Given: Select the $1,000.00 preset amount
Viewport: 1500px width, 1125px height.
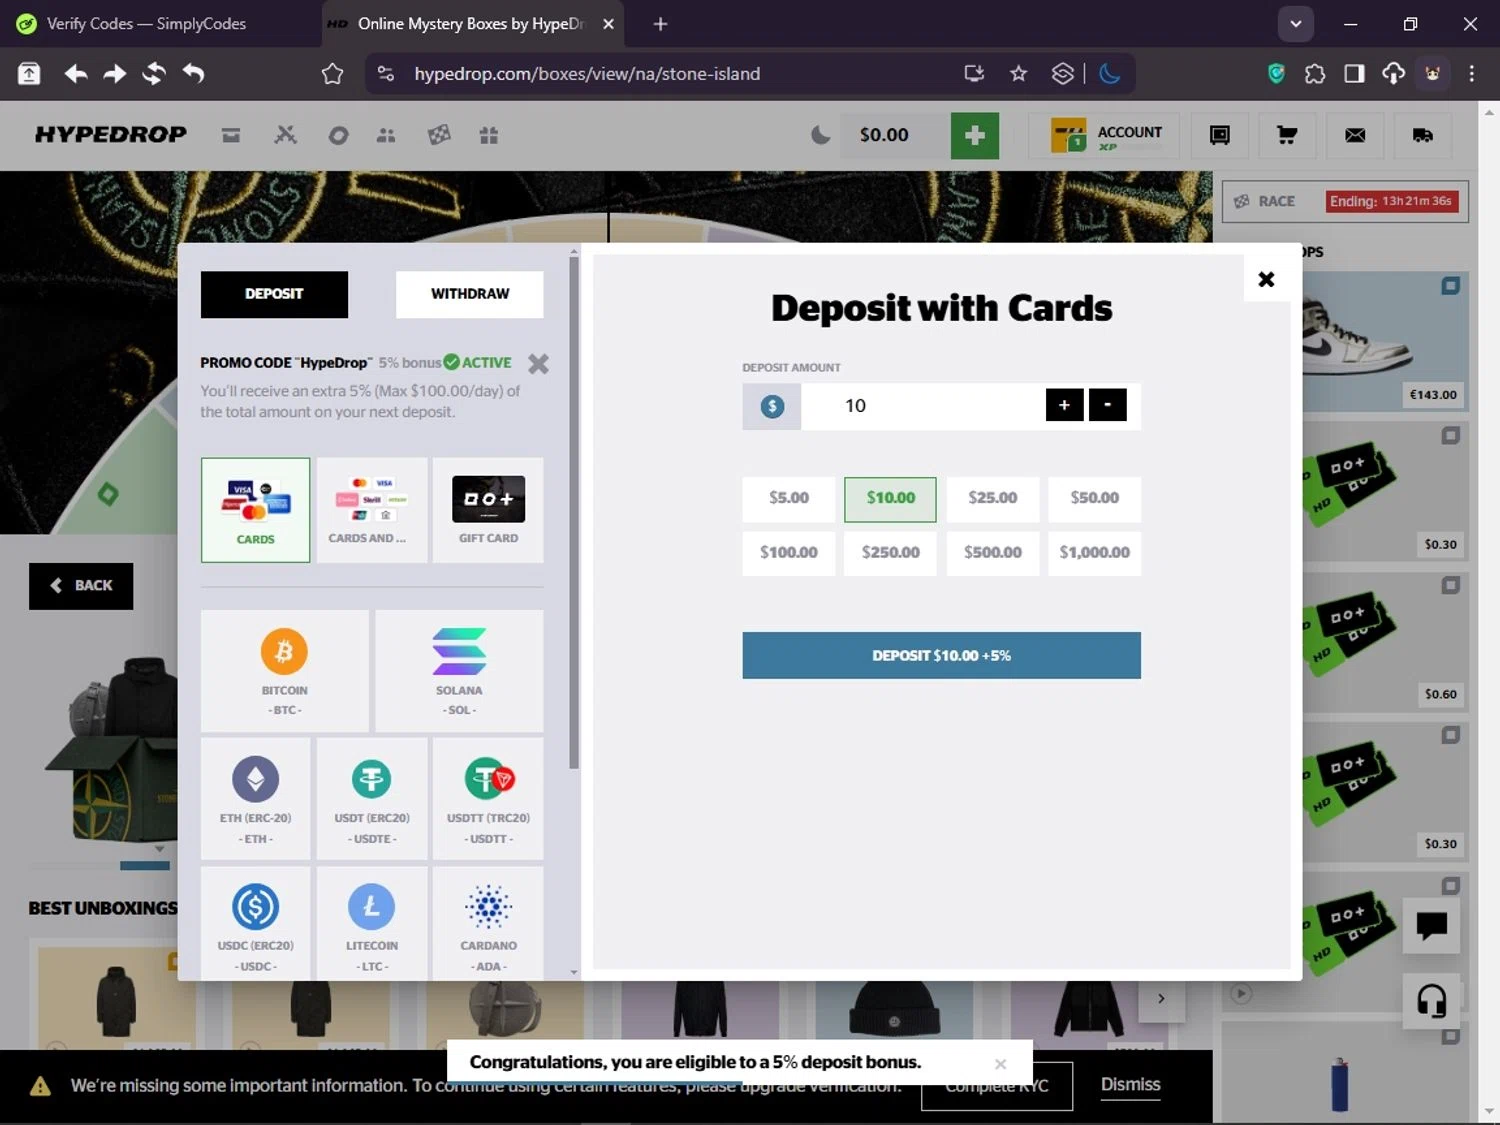Looking at the screenshot, I should (1095, 552).
